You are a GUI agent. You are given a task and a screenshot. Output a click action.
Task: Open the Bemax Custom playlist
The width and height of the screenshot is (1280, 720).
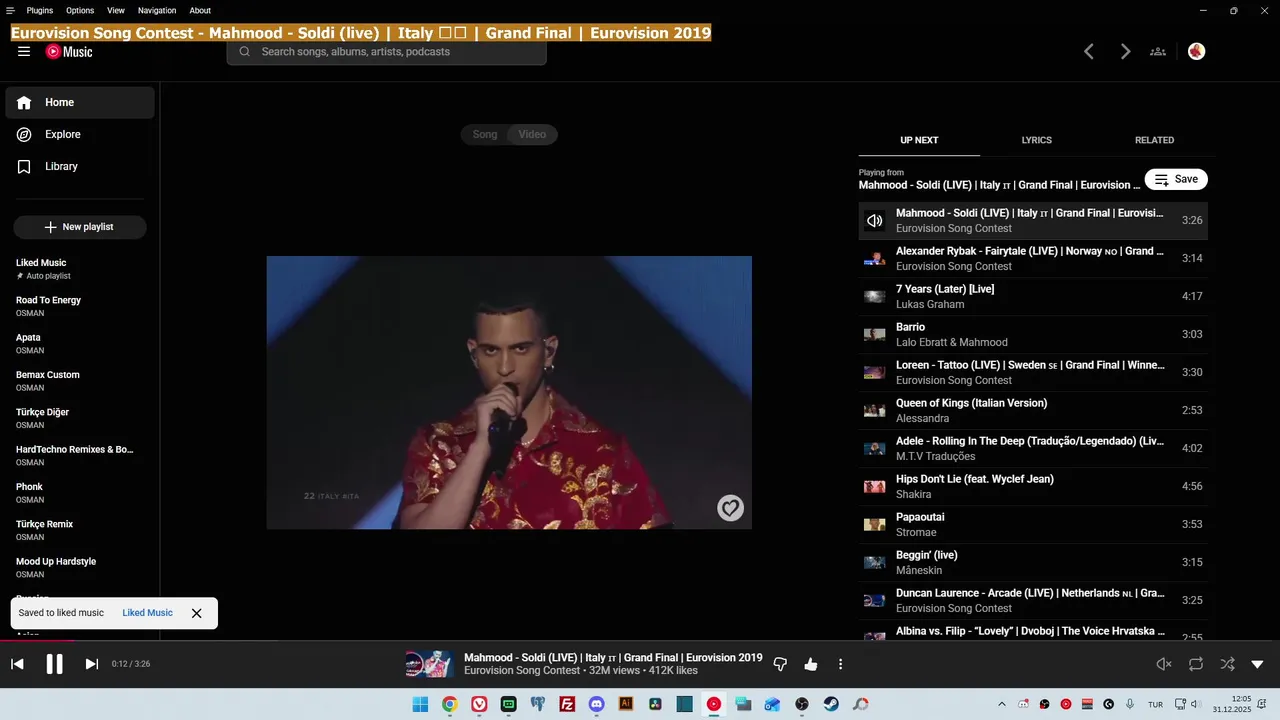click(80, 381)
